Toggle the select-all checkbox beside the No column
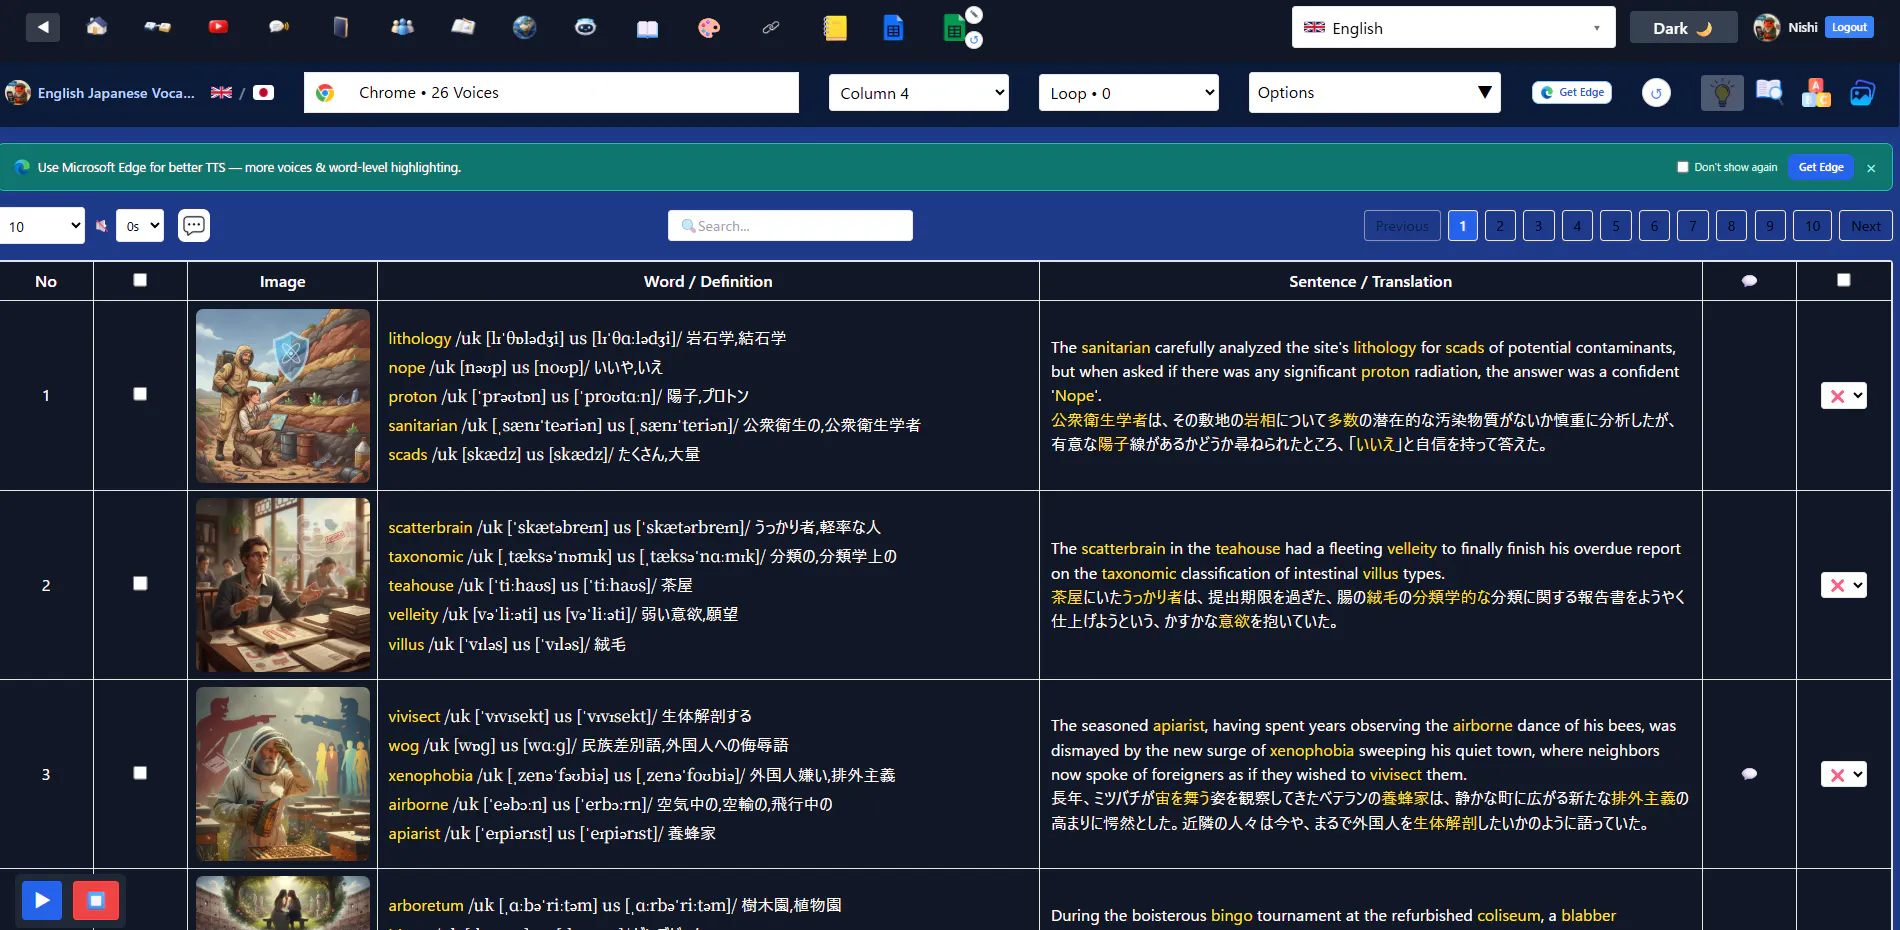Screen dimensions: 1900x930 coord(140,280)
